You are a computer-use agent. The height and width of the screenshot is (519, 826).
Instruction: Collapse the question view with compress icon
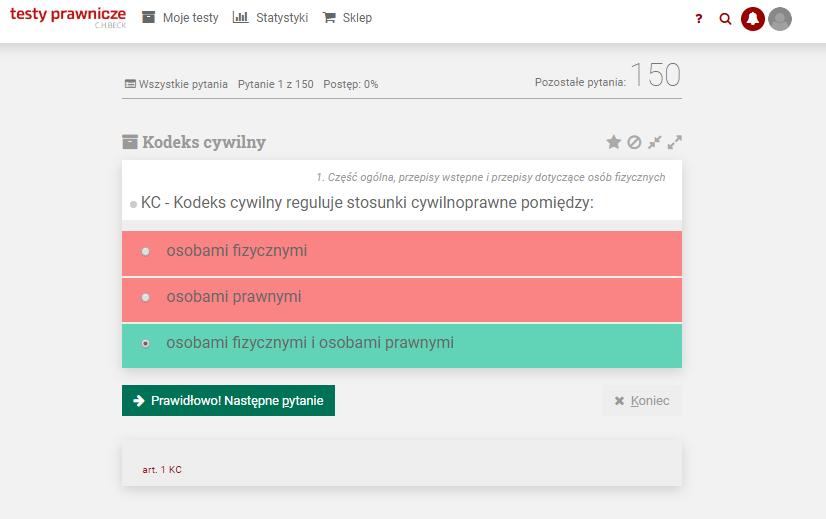pos(654,142)
